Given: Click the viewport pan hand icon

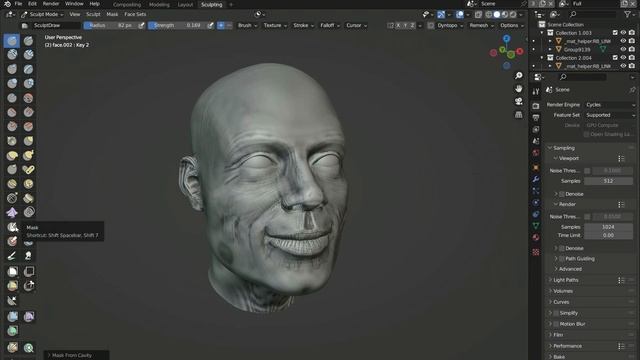Looking at the screenshot, I should 518,89.
